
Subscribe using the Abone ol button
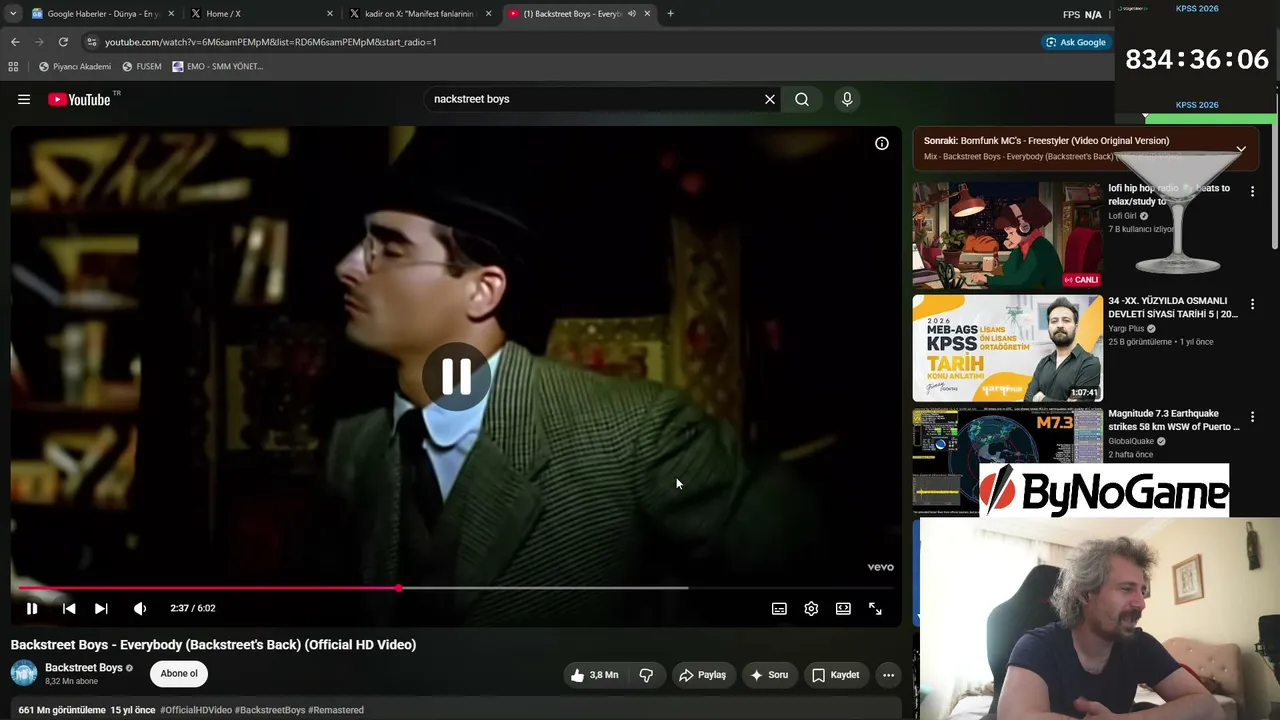[x=179, y=673]
